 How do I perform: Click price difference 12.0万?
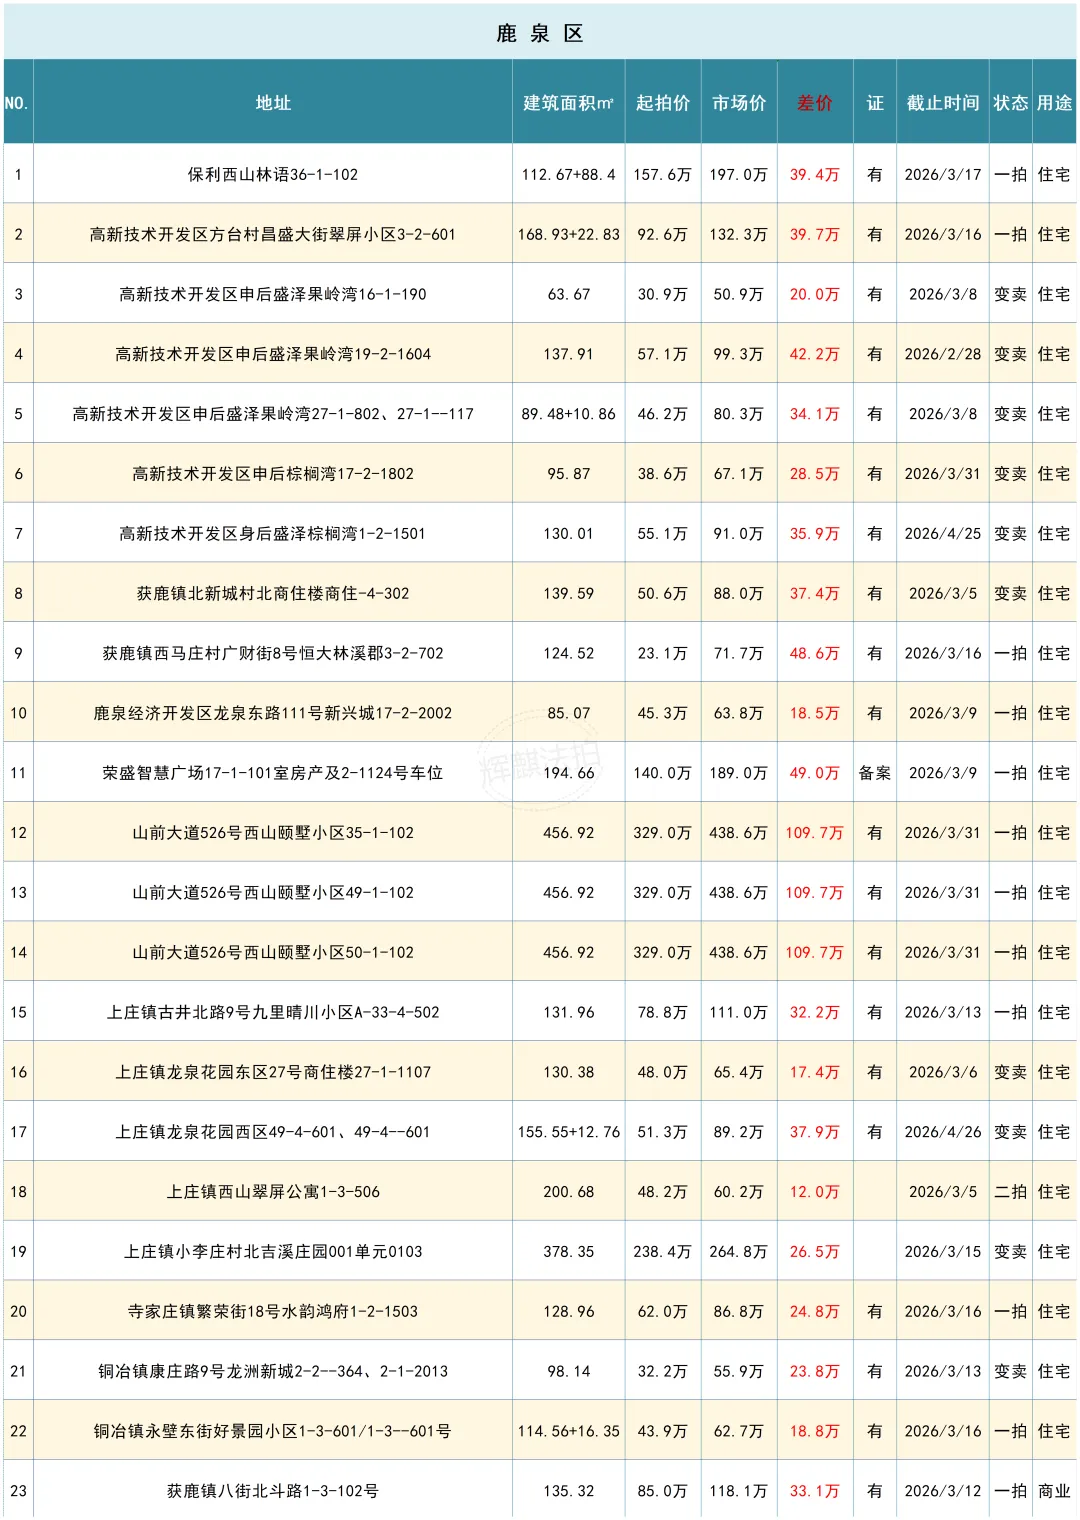pos(815,1192)
